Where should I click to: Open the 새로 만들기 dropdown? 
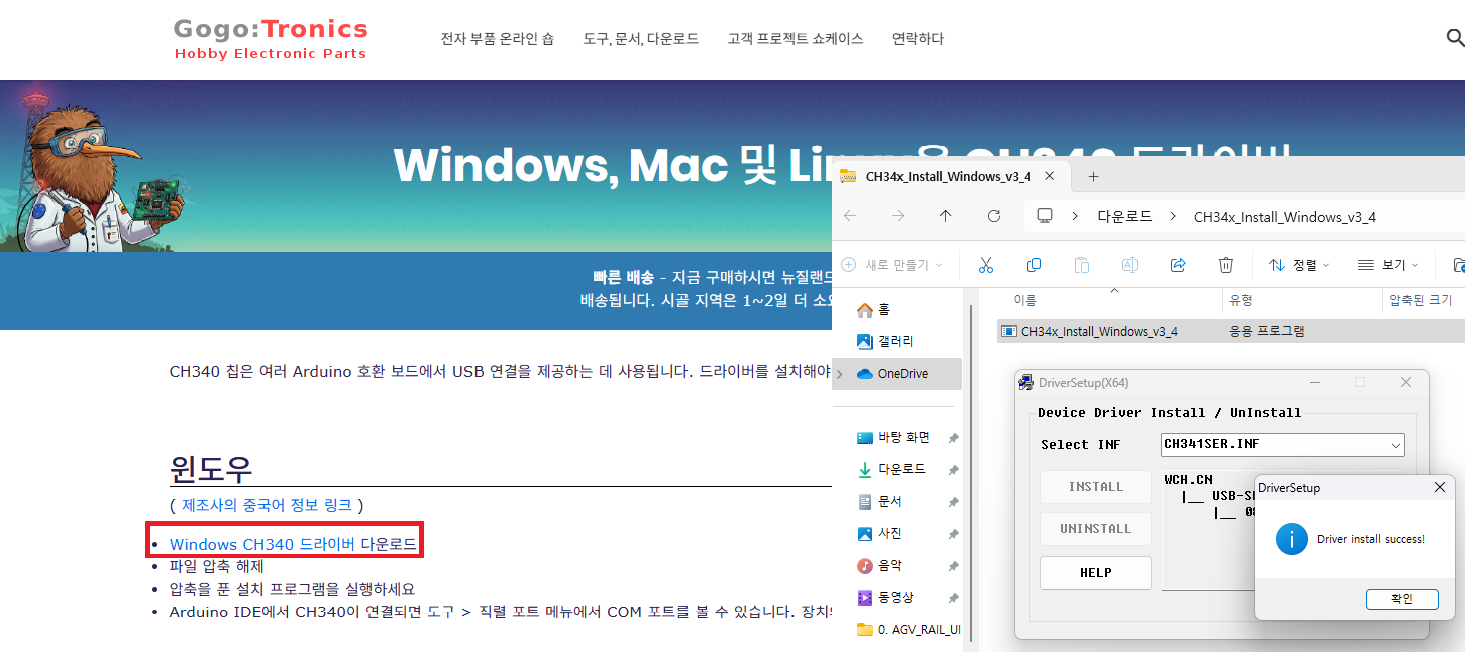point(892,265)
